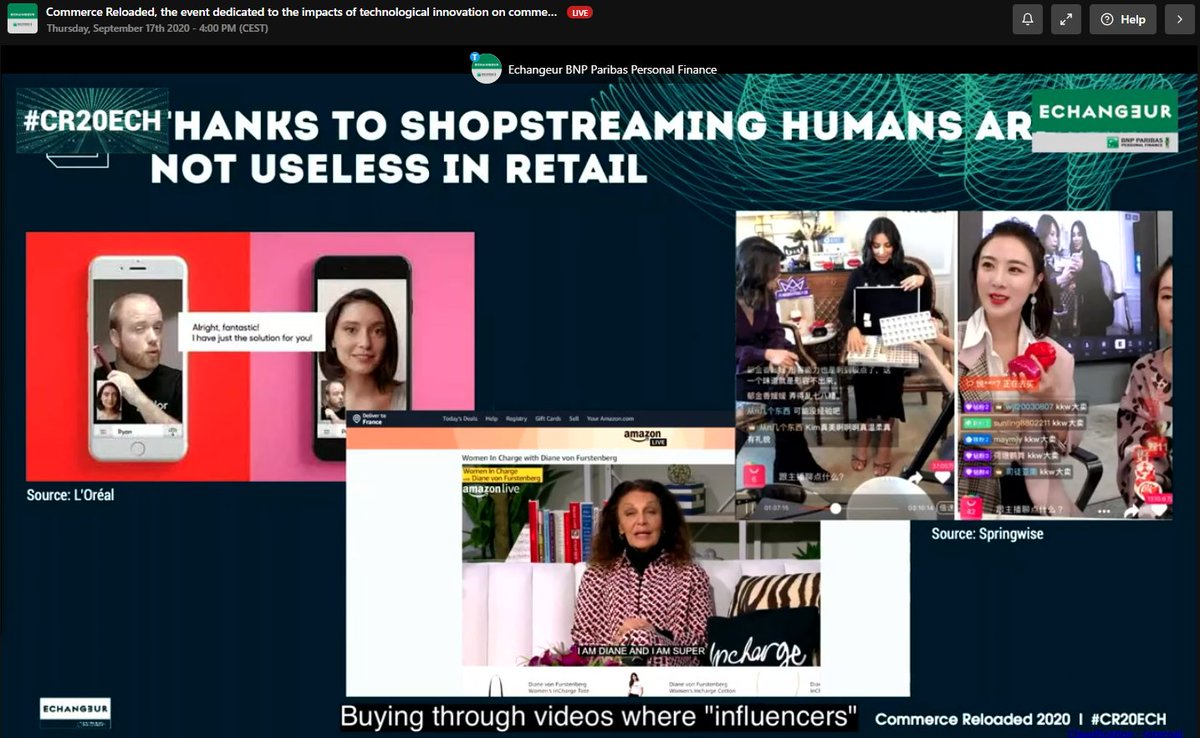Image resolution: width=1200 pixels, height=738 pixels.
Task: Click the Commerce Reloaded 2020 footer text
Action: pos(1020,719)
